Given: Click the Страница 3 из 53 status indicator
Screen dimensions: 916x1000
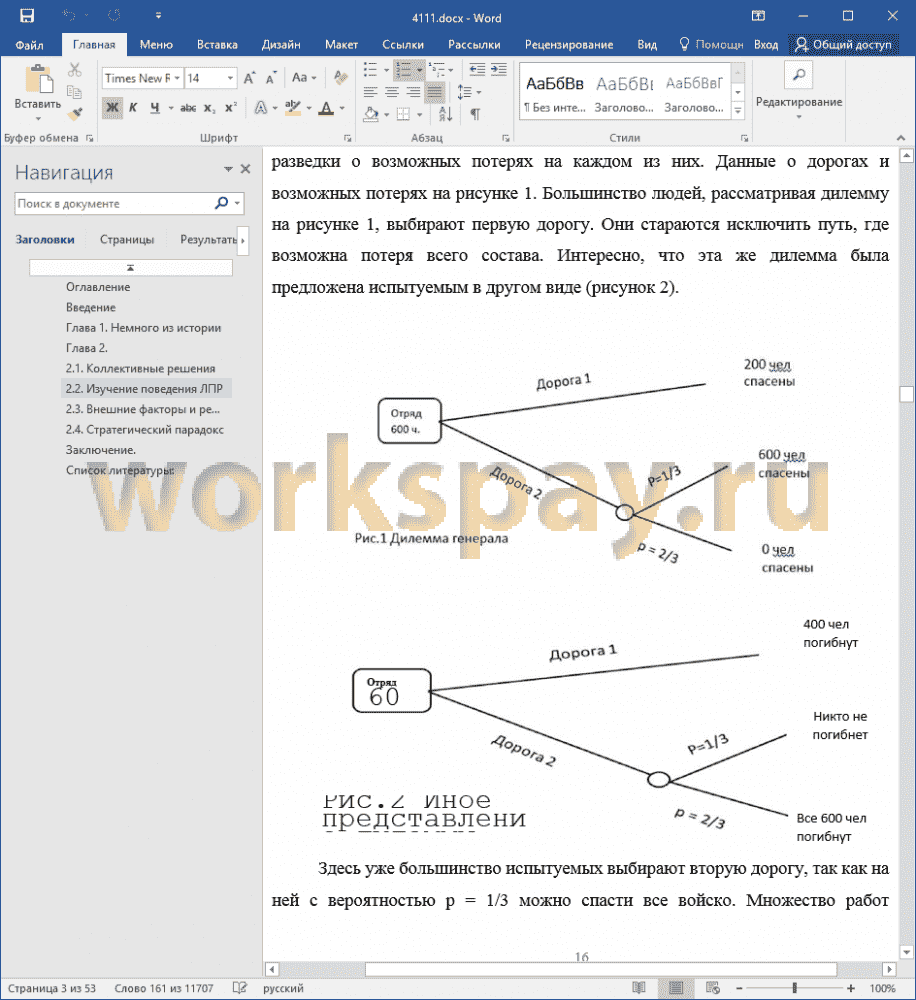Looking at the screenshot, I should pos(52,989).
